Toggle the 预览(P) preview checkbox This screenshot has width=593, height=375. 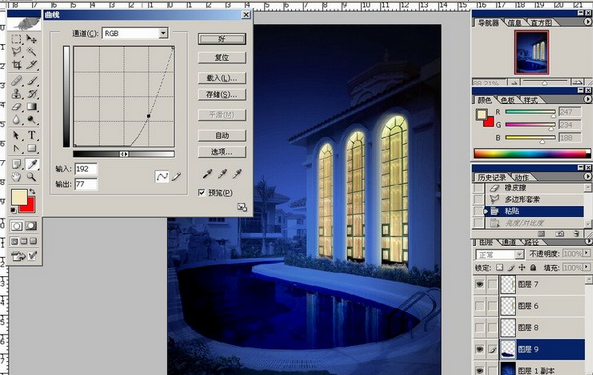(x=202, y=193)
